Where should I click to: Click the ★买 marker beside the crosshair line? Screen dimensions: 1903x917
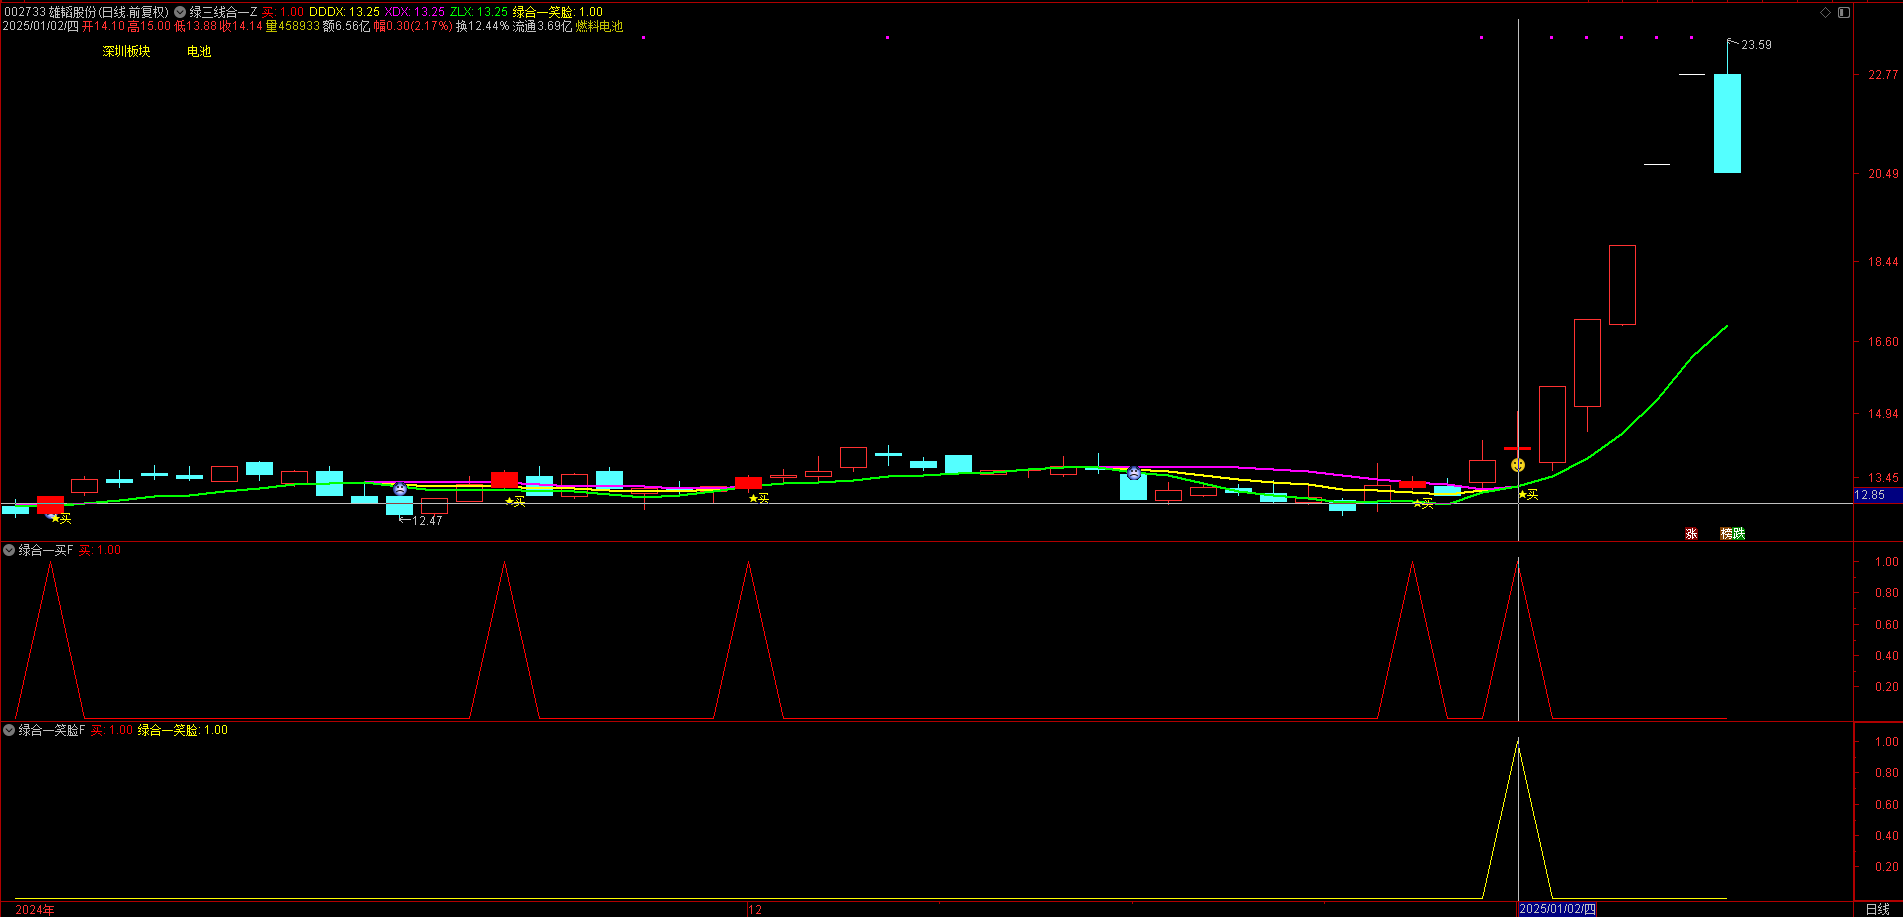tap(1528, 494)
